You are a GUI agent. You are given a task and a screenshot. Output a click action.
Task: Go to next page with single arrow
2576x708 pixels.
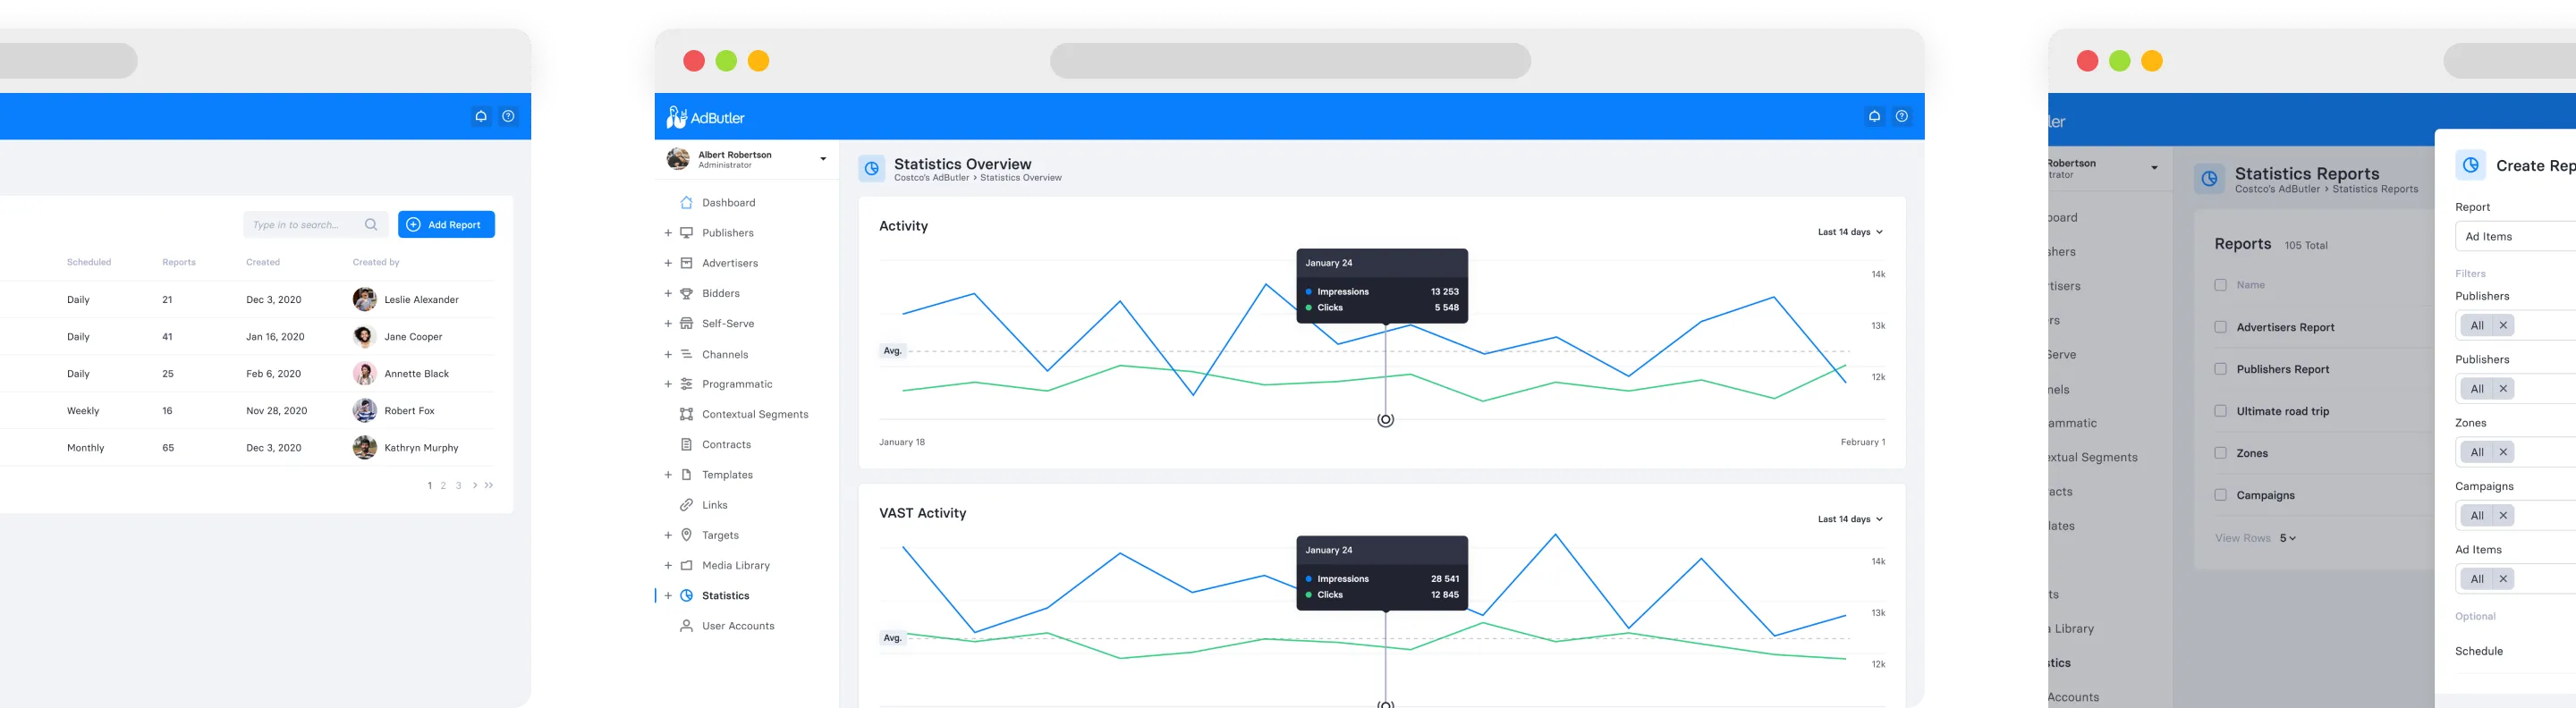point(475,485)
